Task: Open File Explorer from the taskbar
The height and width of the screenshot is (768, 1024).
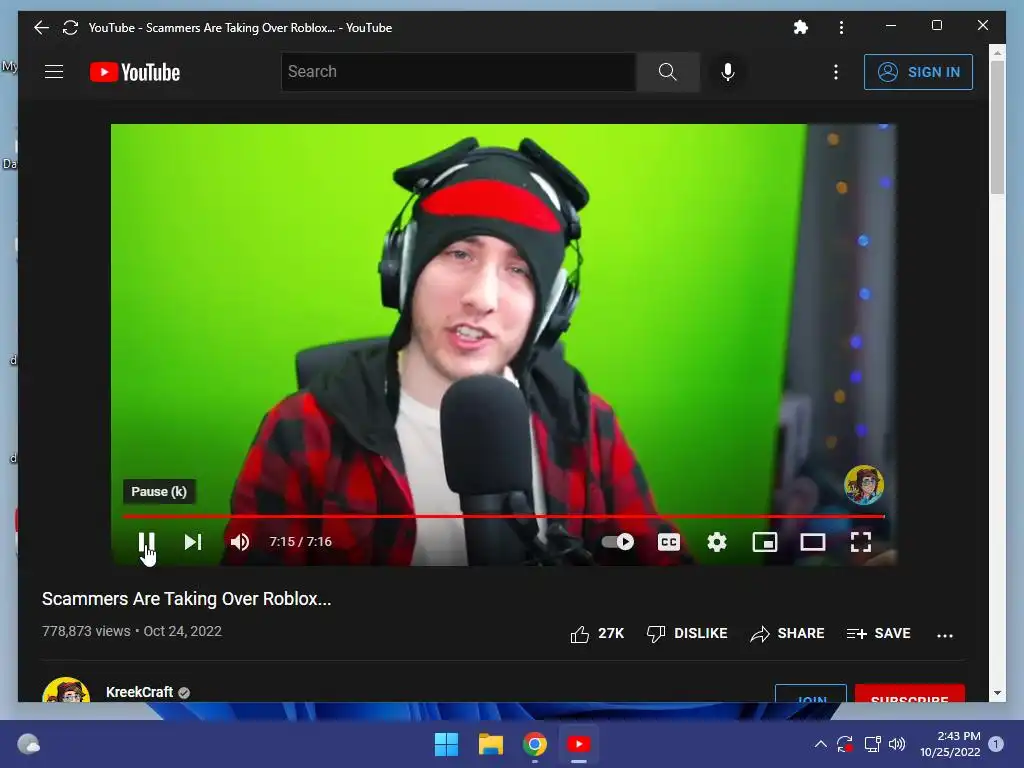Action: tap(490, 744)
